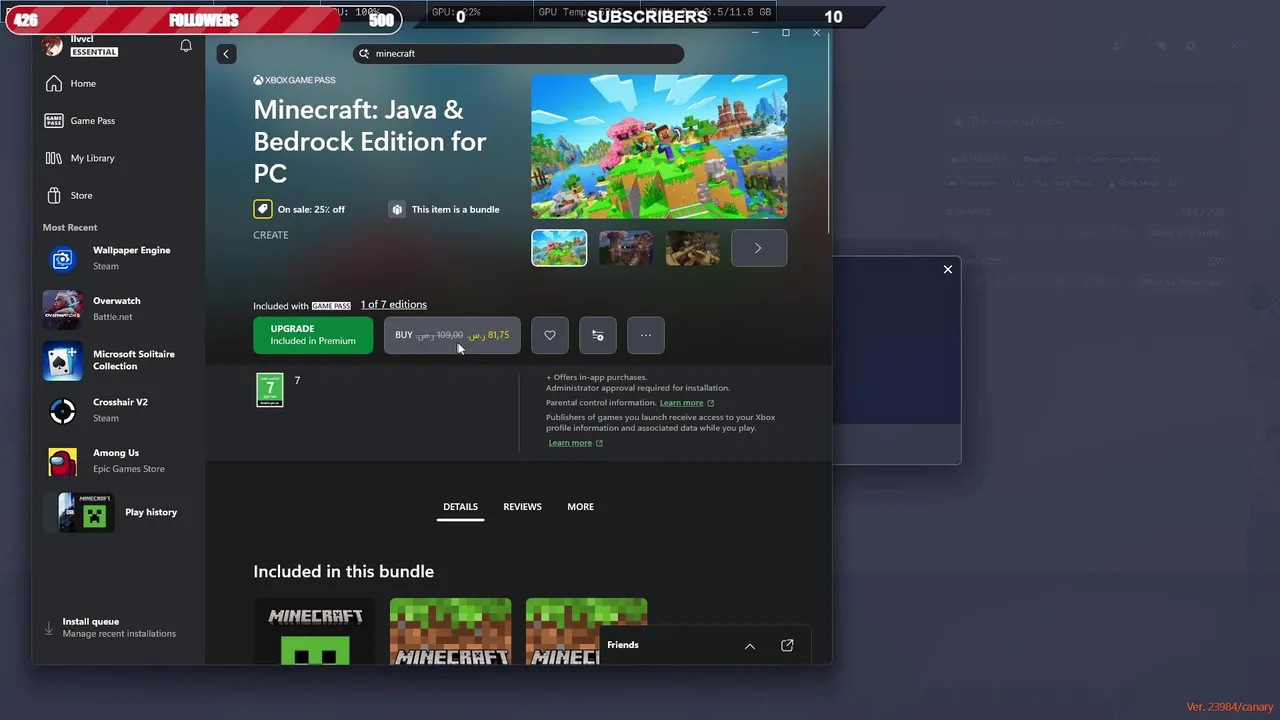Click the install queue download icon
Image resolution: width=1280 pixels, height=720 pixels.
[48, 628]
